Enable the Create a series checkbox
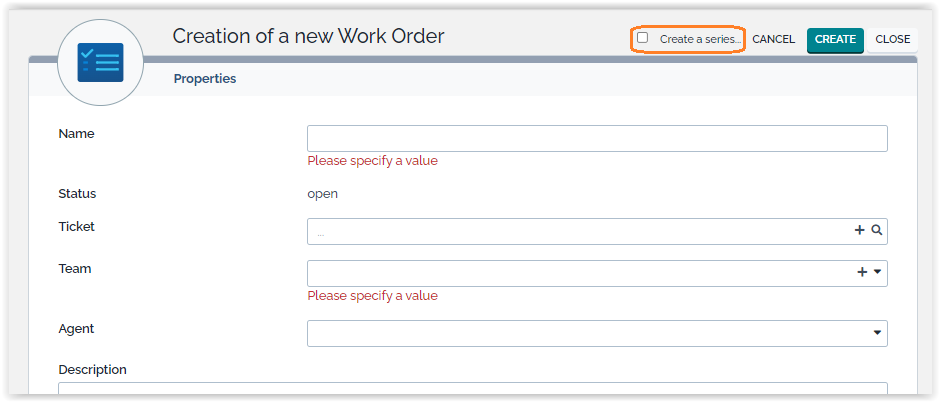Viewport: 940px width, 402px height. tap(643, 38)
